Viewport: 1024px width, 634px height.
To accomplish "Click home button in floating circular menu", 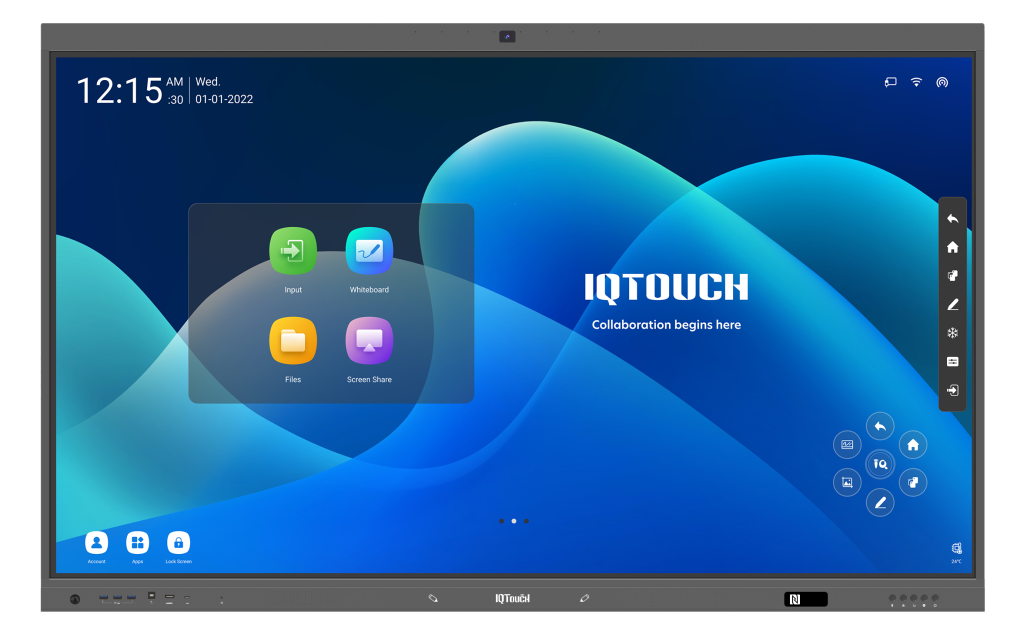I will coord(912,445).
